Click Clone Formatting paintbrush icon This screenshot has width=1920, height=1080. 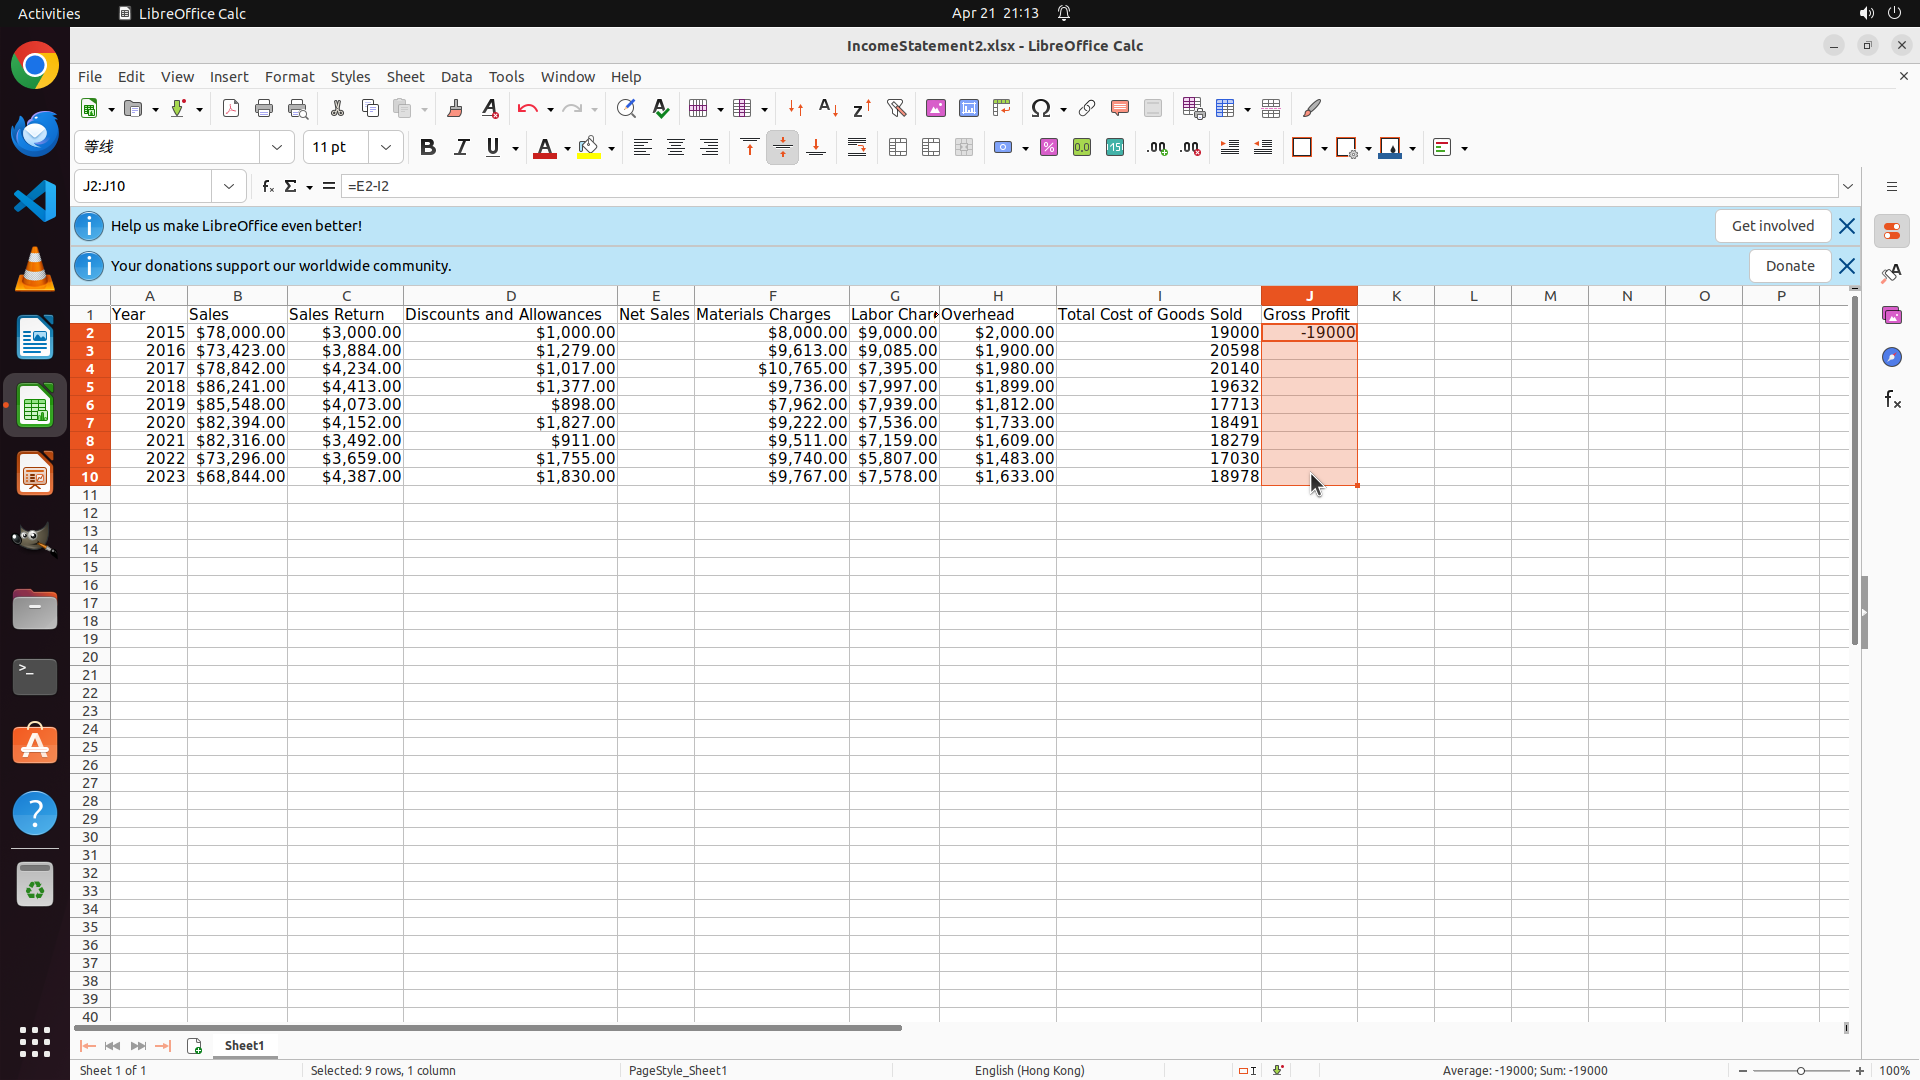[455, 108]
